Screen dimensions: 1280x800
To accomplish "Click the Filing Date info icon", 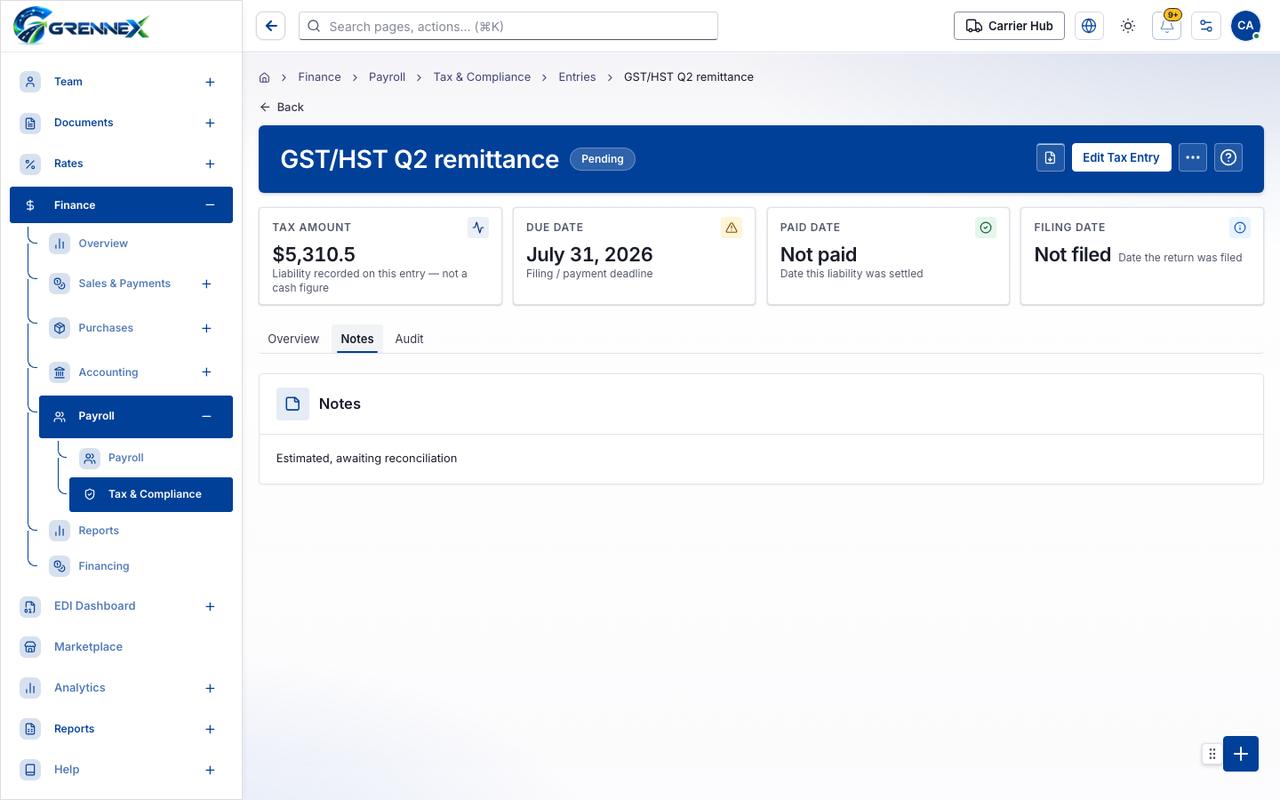I will [x=1239, y=228].
